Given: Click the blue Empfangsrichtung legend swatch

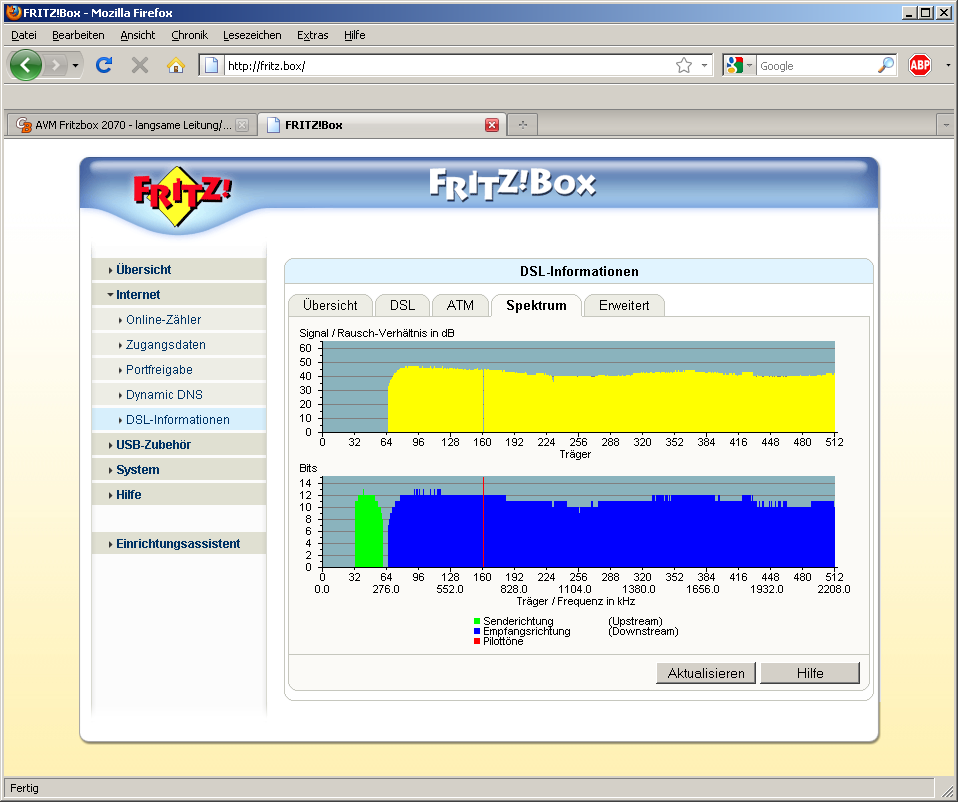Looking at the screenshot, I should pyautogui.click(x=477, y=631).
